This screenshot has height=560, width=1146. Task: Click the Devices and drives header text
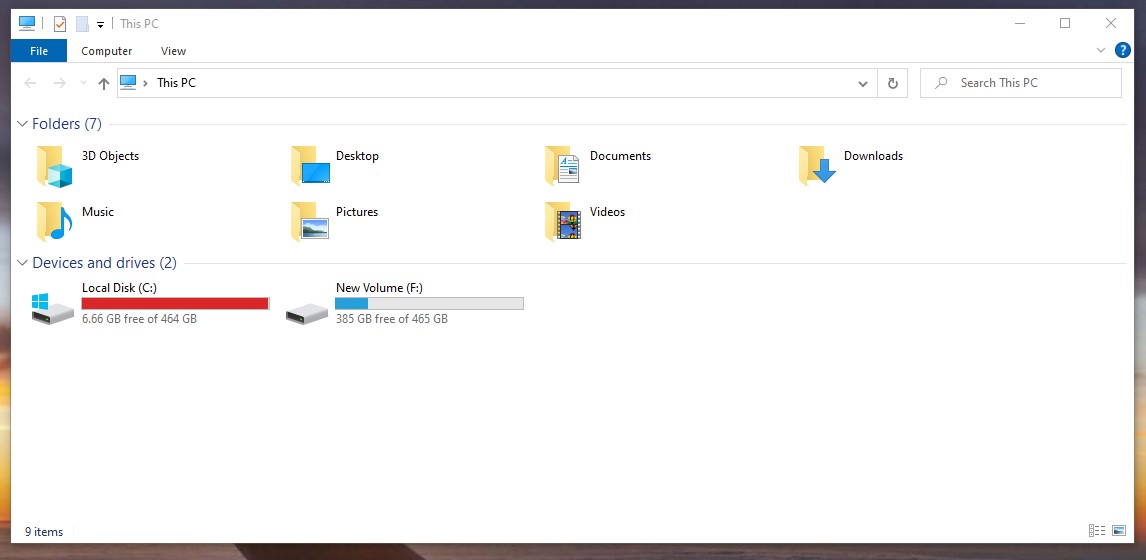[105, 263]
